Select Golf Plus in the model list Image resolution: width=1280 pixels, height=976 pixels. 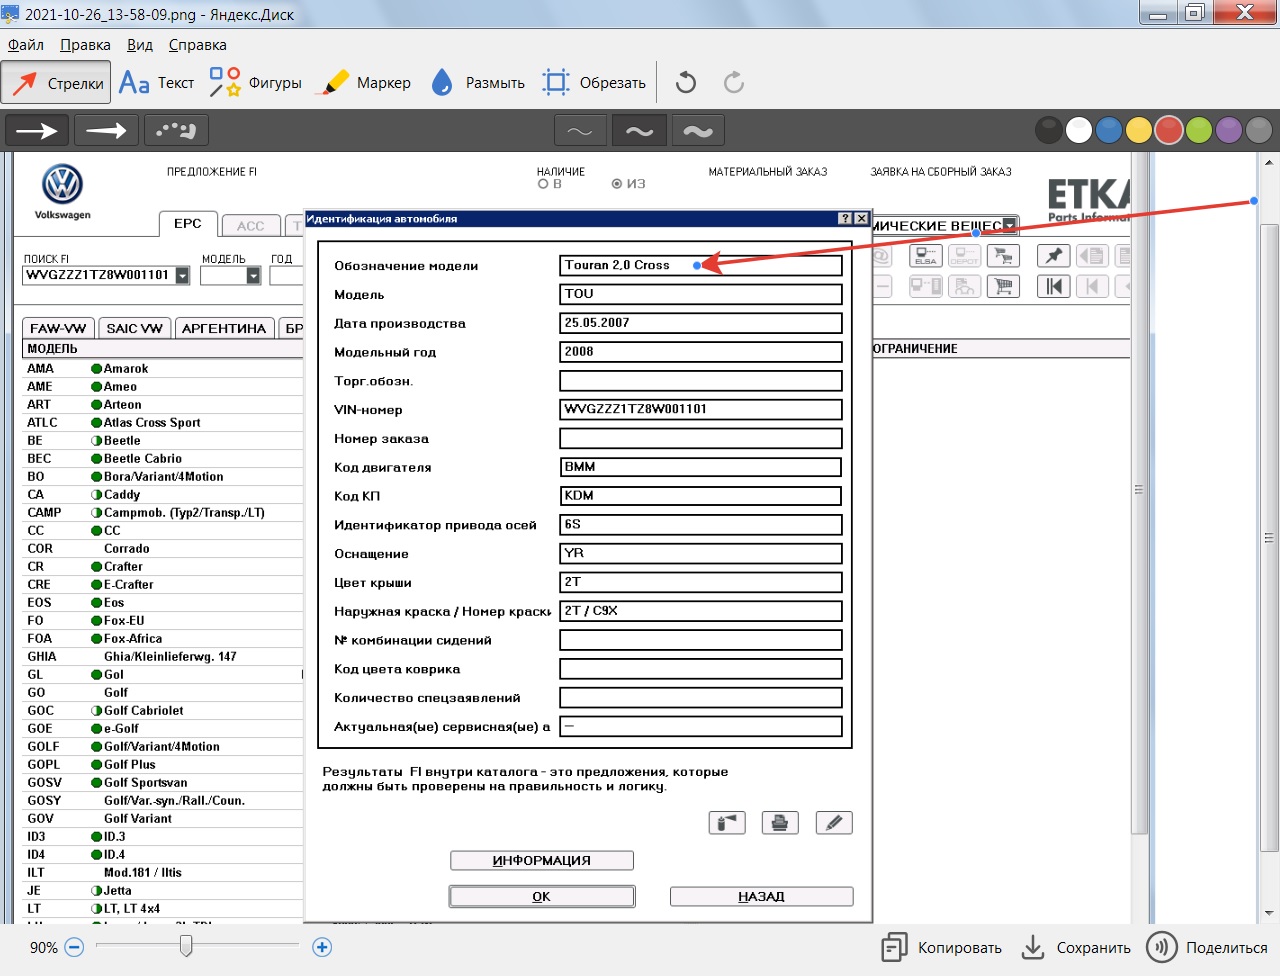click(x=130, y=765)
